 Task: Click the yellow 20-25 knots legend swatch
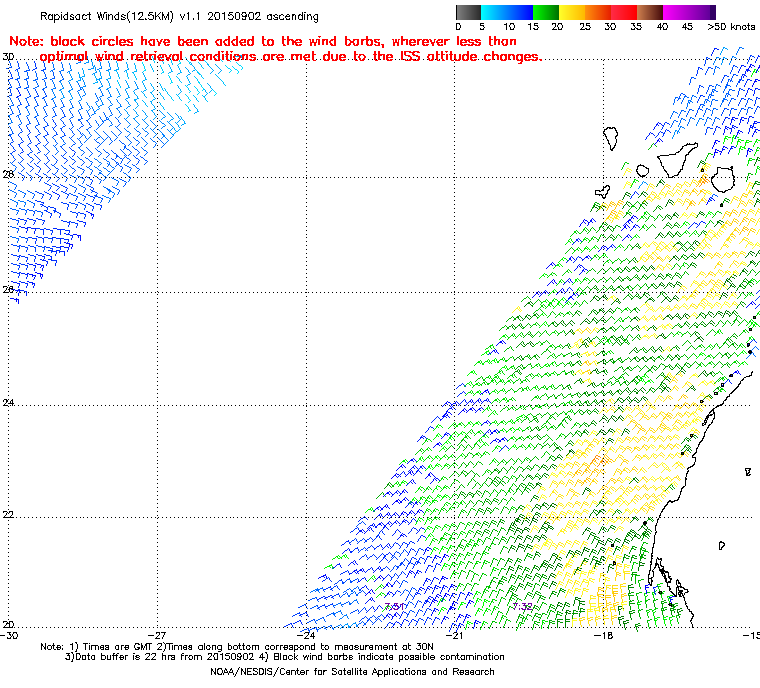click(572, 12)
